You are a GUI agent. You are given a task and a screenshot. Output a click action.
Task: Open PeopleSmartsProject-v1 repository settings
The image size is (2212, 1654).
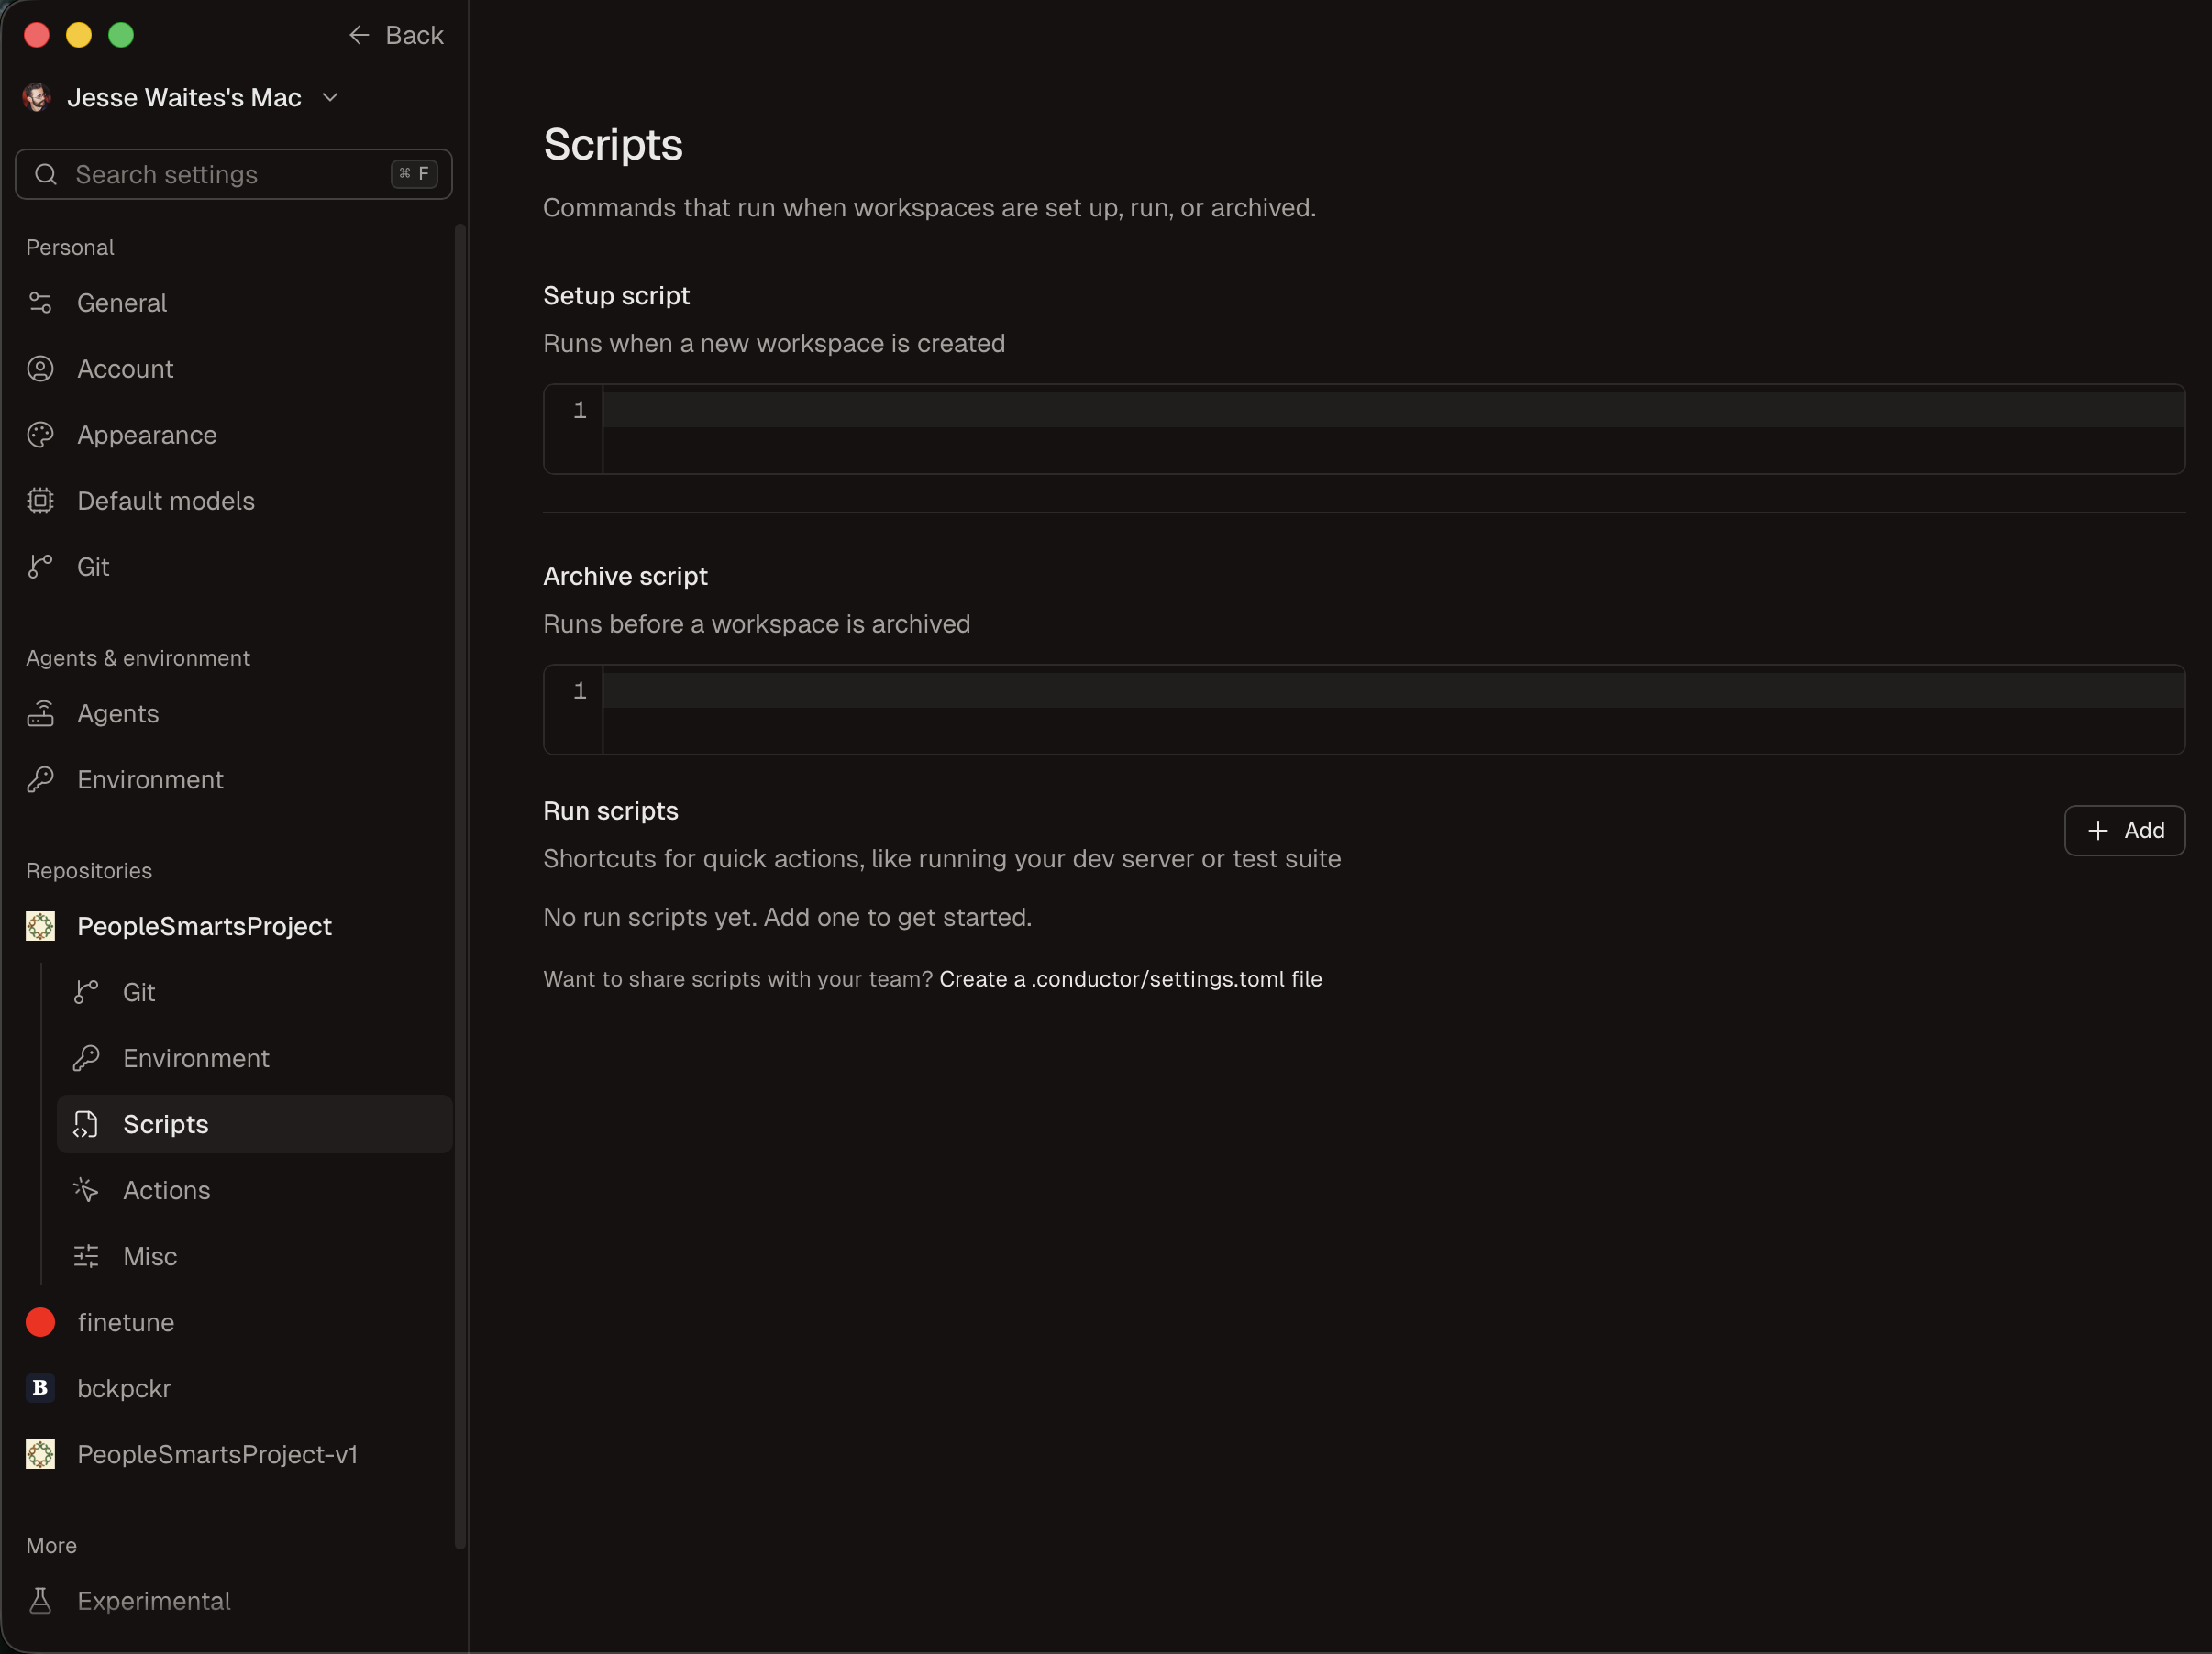234,1455
